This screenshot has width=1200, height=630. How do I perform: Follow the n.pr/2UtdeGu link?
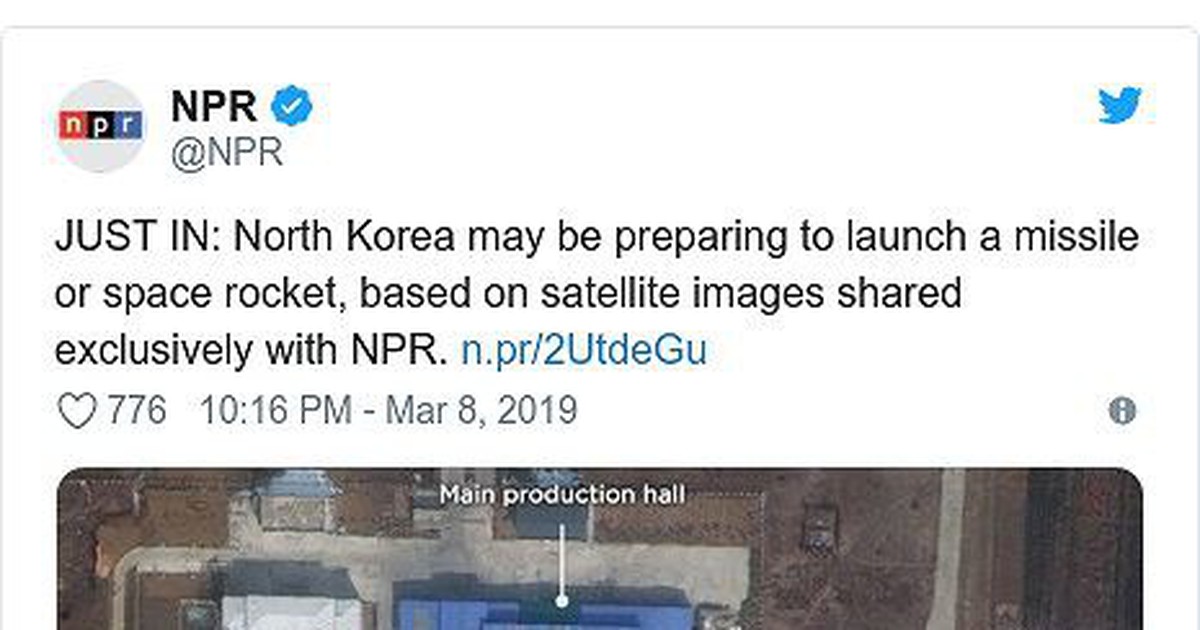click(584, 351)
